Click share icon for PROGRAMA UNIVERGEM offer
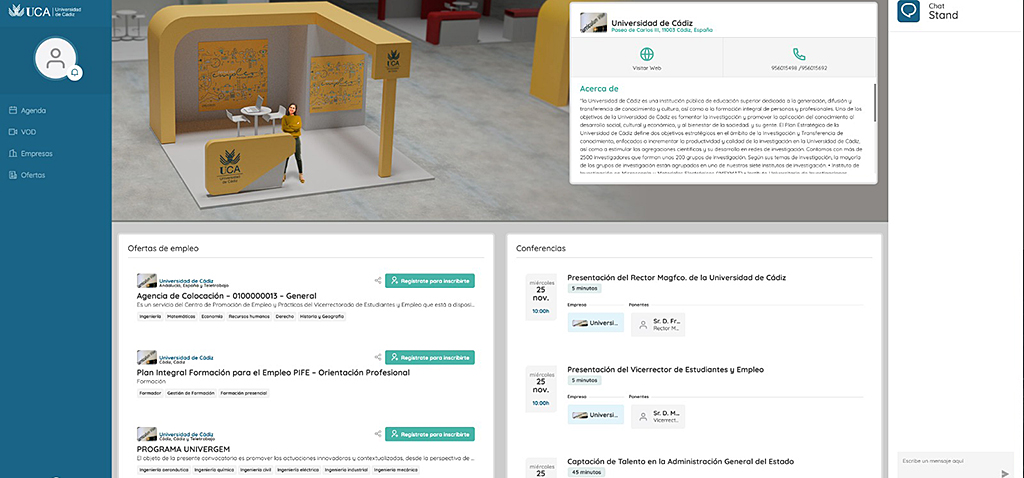The image size is (1024, 478). click(x=377, y=434)
